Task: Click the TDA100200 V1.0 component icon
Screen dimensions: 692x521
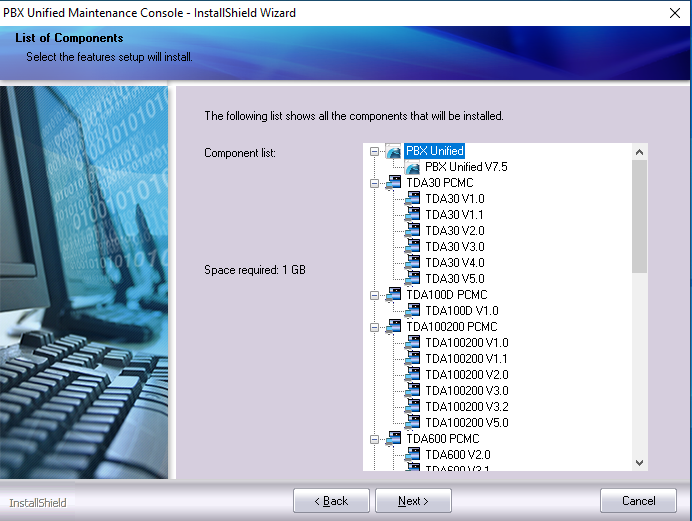Action: click(x=412, y=343)
